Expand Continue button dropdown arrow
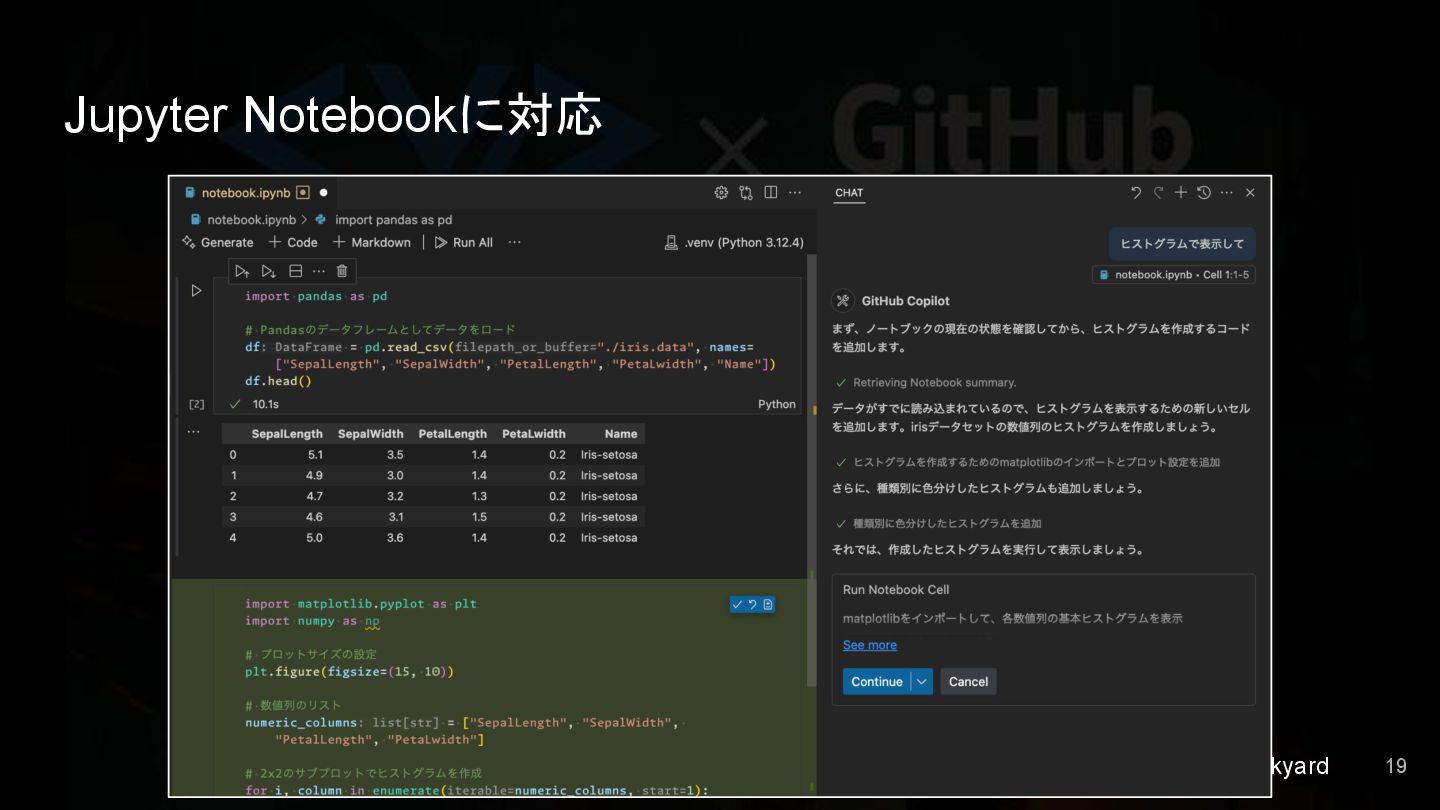This screenshot has width=1440, height=810. point(922,681)
